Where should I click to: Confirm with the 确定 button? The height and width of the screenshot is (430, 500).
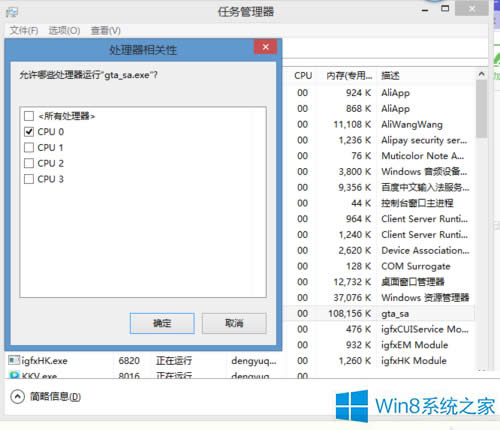162,323
